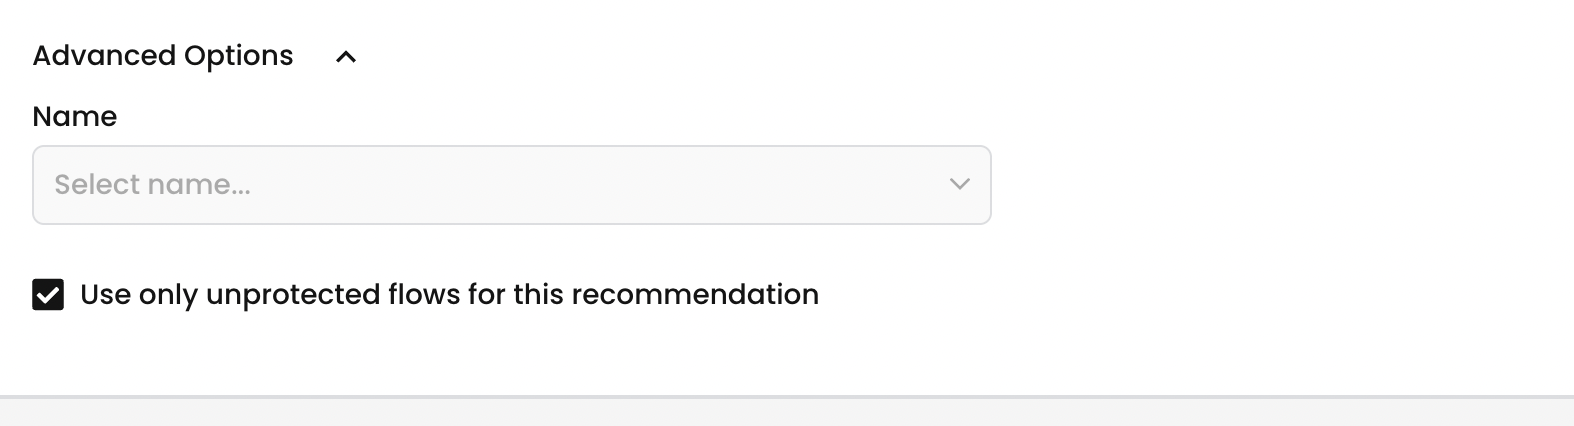This screenshot has width=1574, height=426.
Task: Click the Advanced Options heading text
Action: pos(163,56)
